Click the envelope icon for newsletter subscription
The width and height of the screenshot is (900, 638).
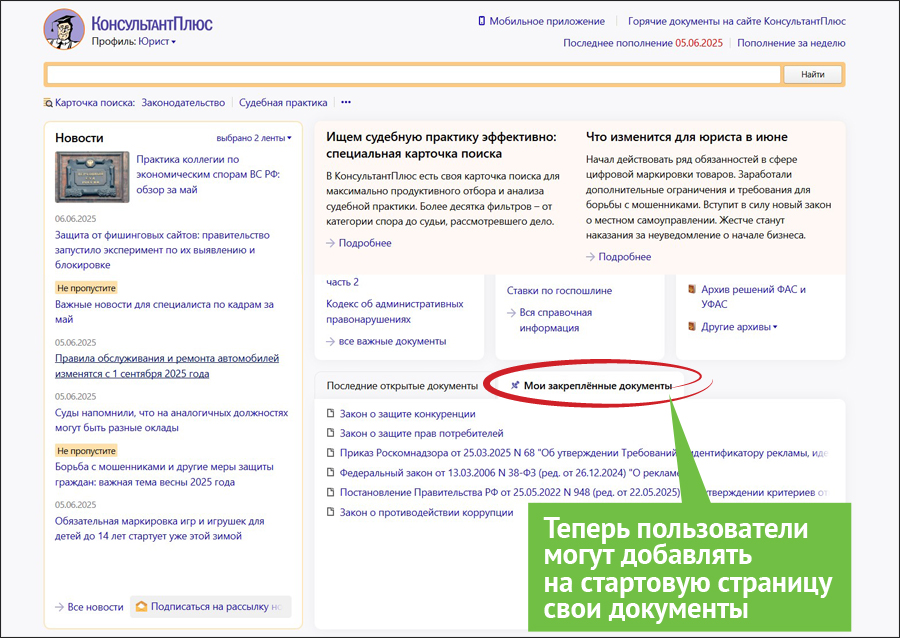(x=142, y=606)
